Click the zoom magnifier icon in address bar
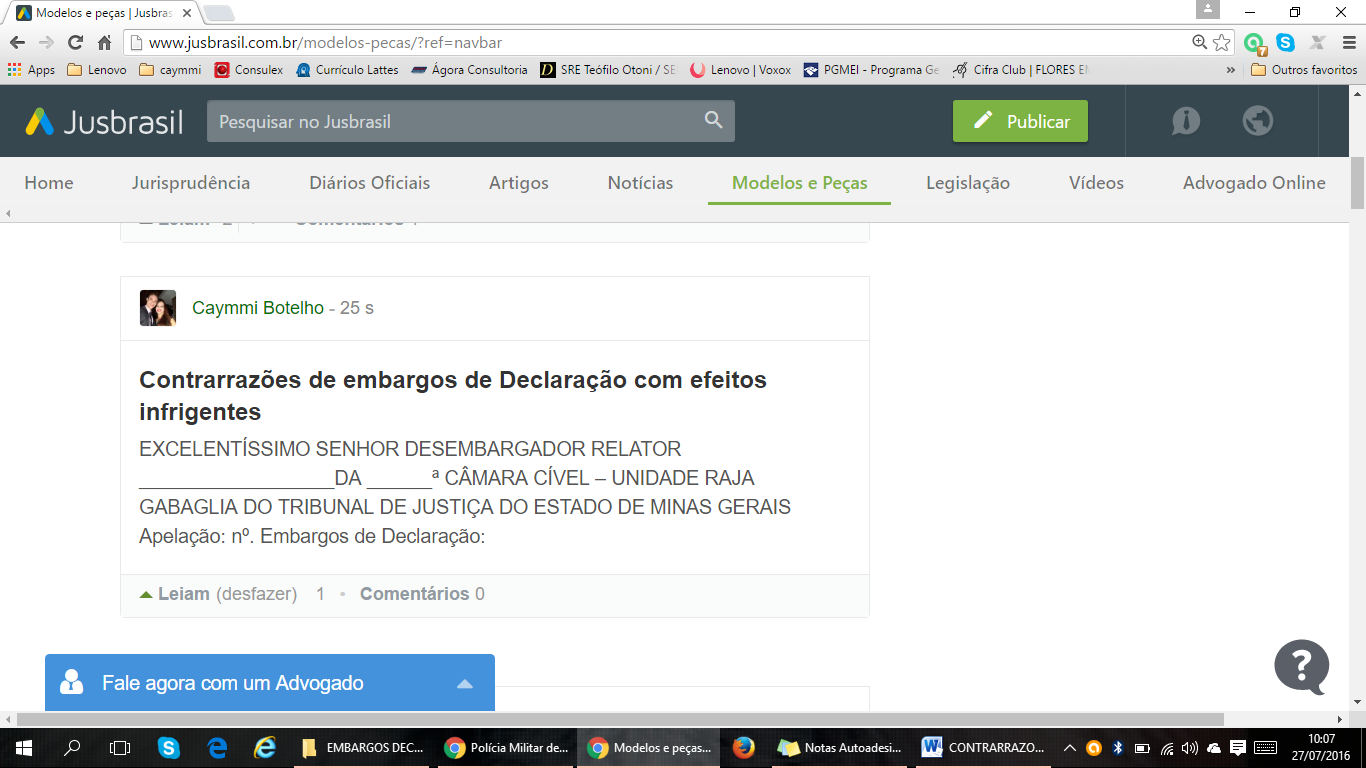1366x768 pixels. pos(1199,42)
